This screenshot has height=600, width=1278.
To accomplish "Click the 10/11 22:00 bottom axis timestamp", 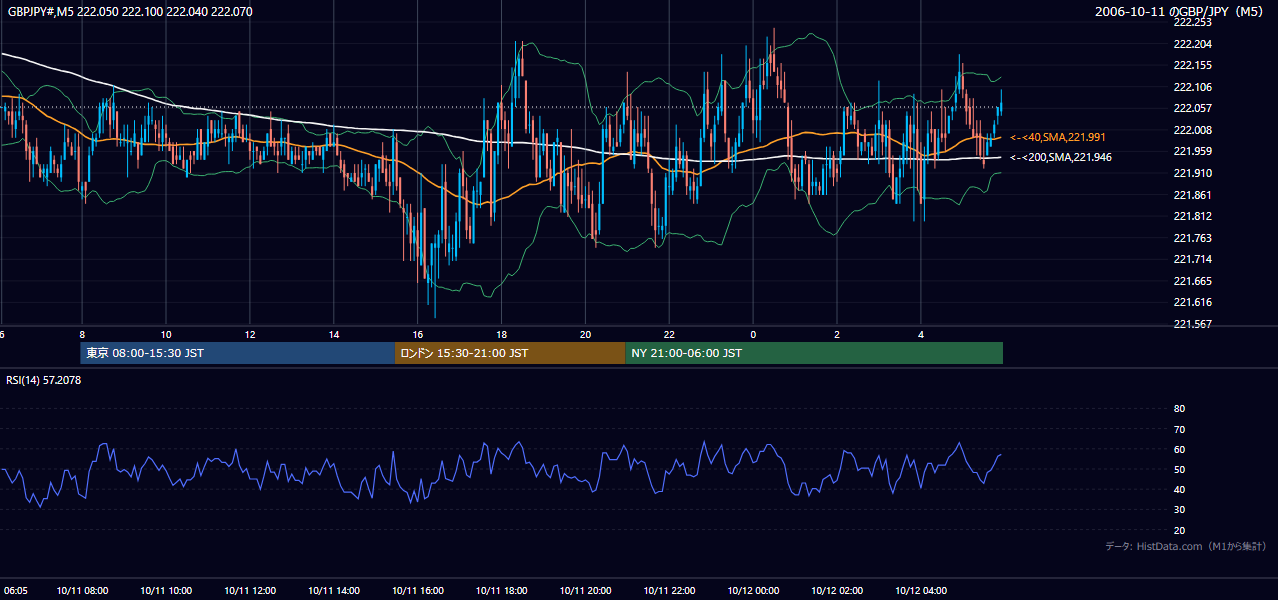I will 669,590.
